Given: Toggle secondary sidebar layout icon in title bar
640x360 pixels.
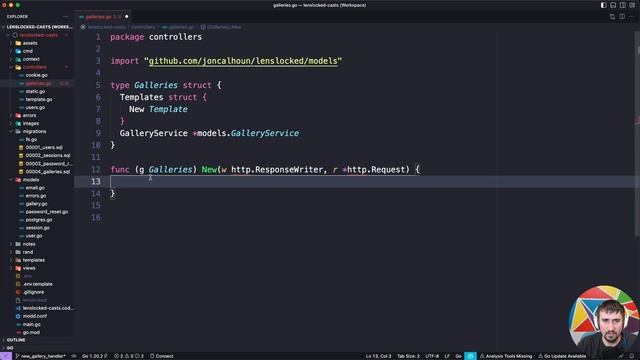Looking at the screenshot, I should click(x=622, y=5).
